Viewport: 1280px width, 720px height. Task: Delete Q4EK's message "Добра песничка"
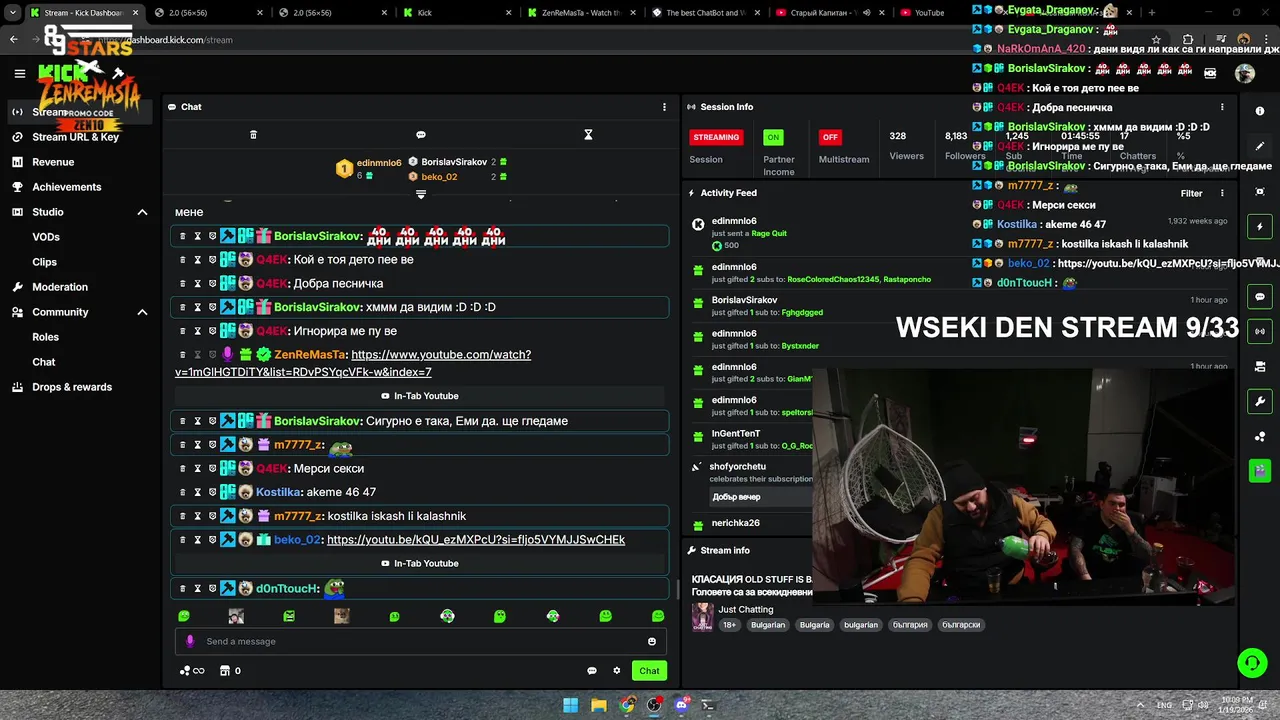pos(182,283)
